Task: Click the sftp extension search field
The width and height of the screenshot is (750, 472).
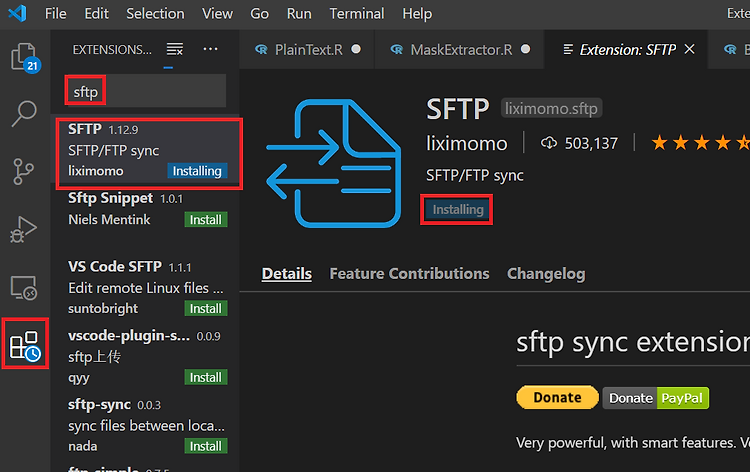Action: [x=145, y=91]
